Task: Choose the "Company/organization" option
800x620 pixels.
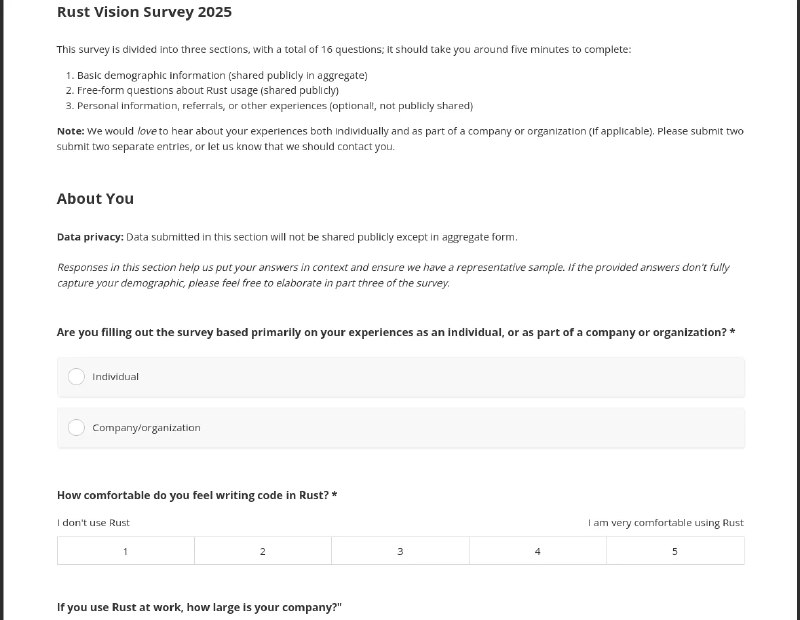Action: click(76, 427)
